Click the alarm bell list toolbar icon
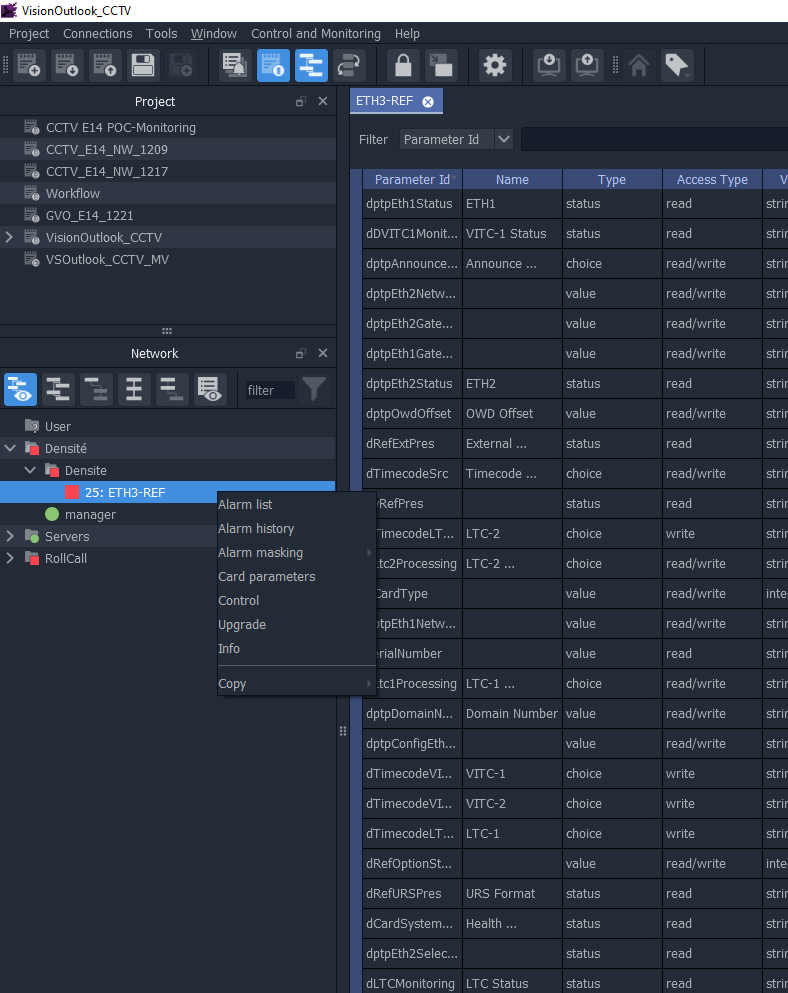Screen dimensions: 788x993 [235, 66]
